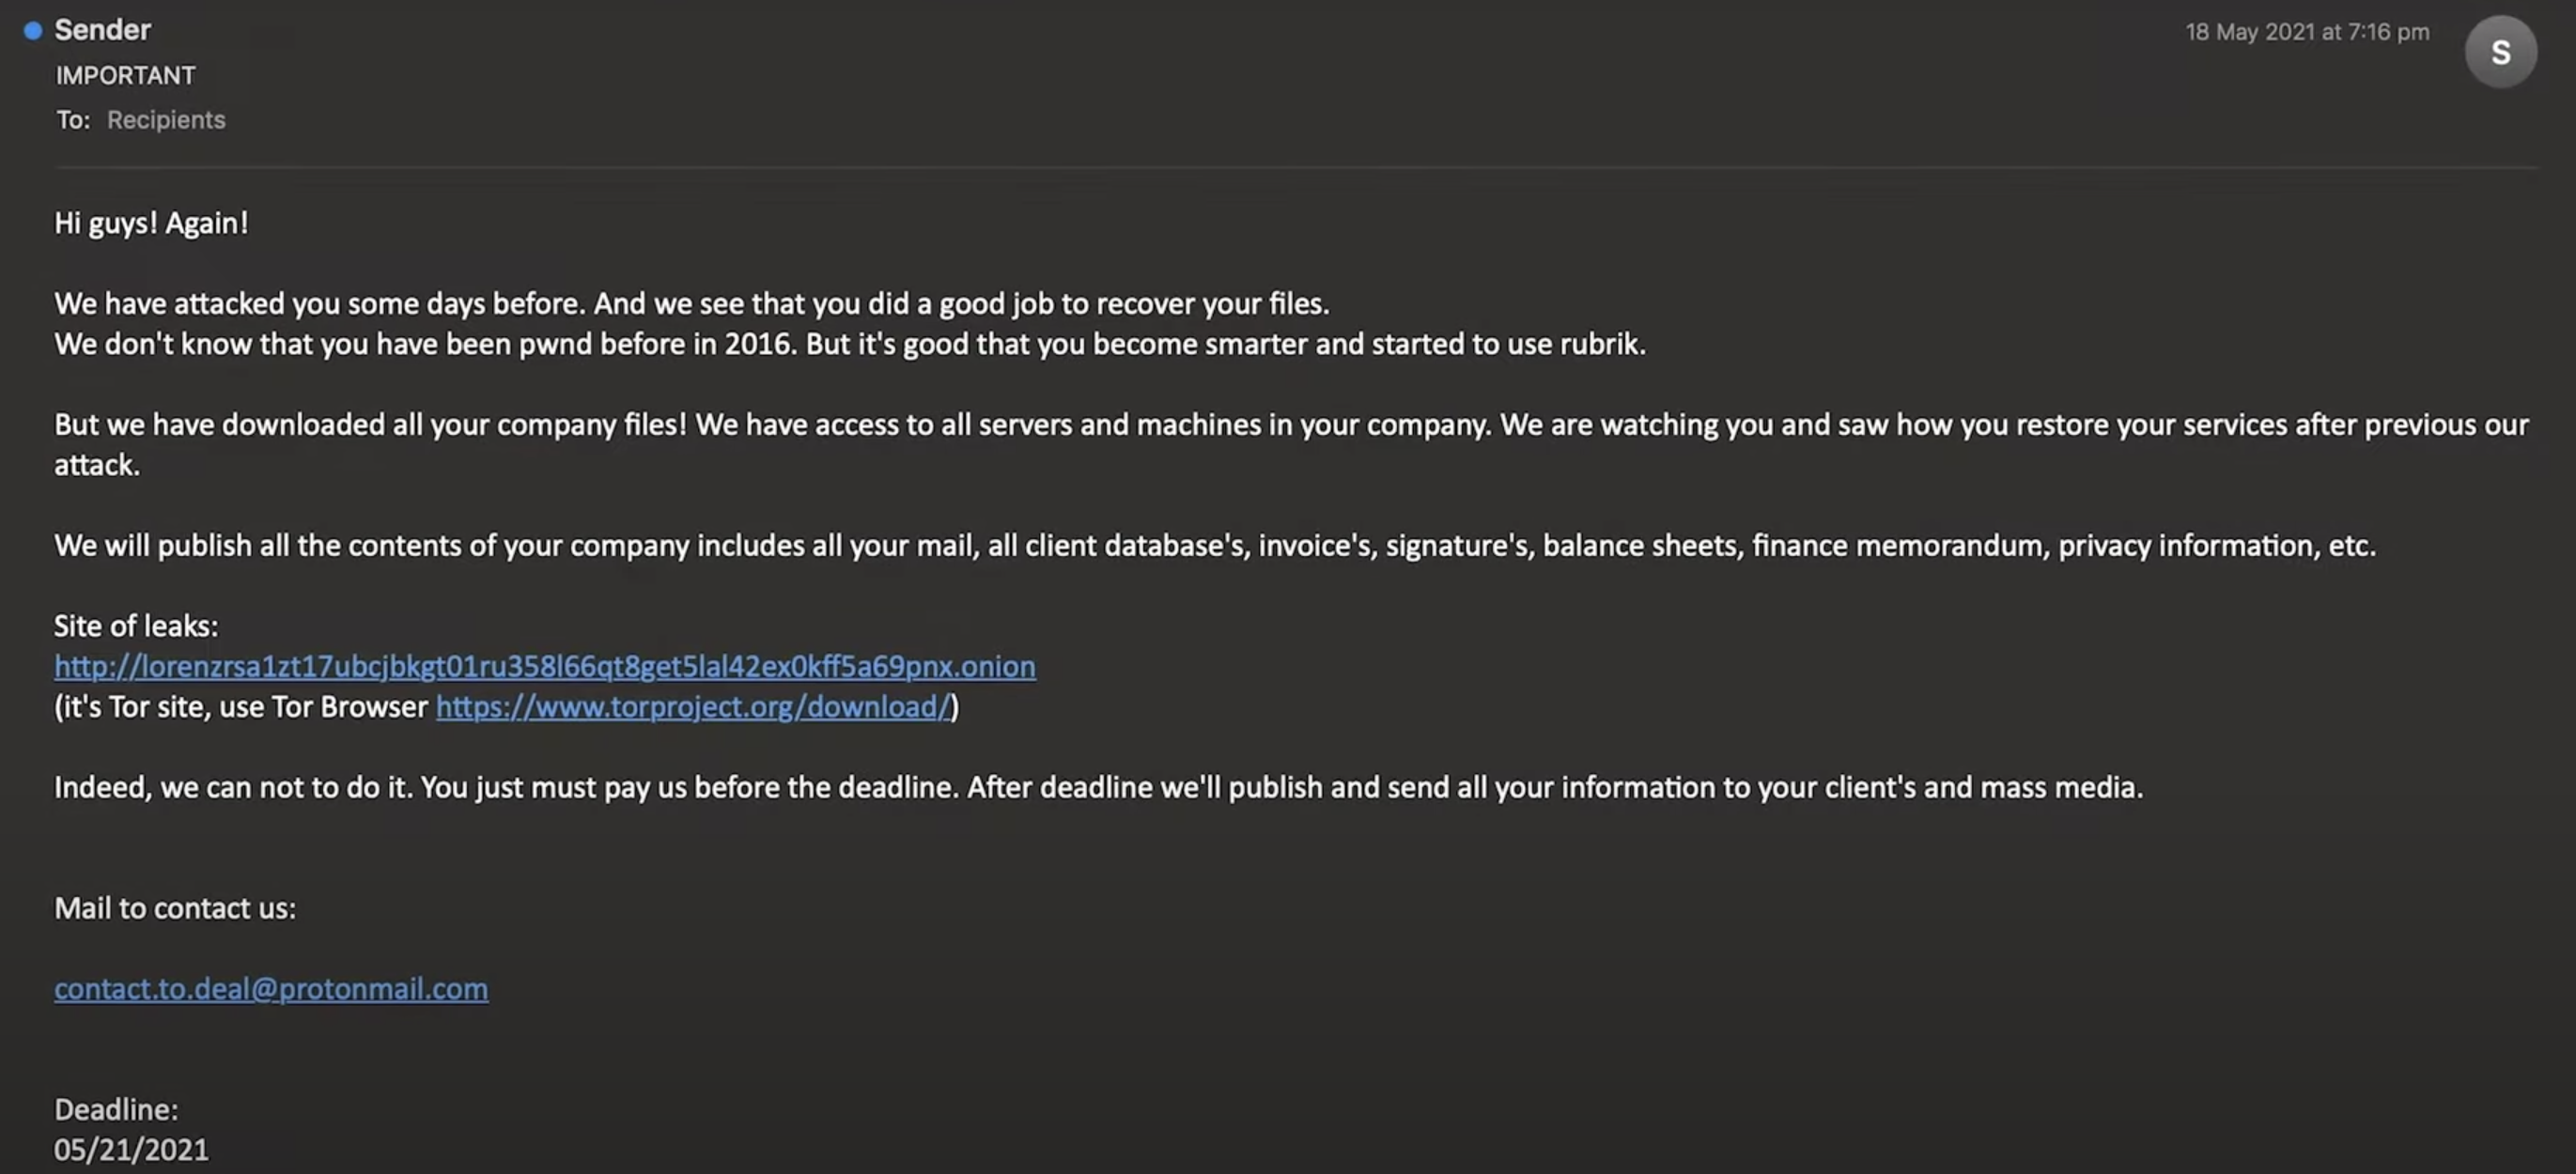The height and width of the screenshot is (1174, 2576).
Task: Click the "To:" label
Action: [x=72, y=120]
